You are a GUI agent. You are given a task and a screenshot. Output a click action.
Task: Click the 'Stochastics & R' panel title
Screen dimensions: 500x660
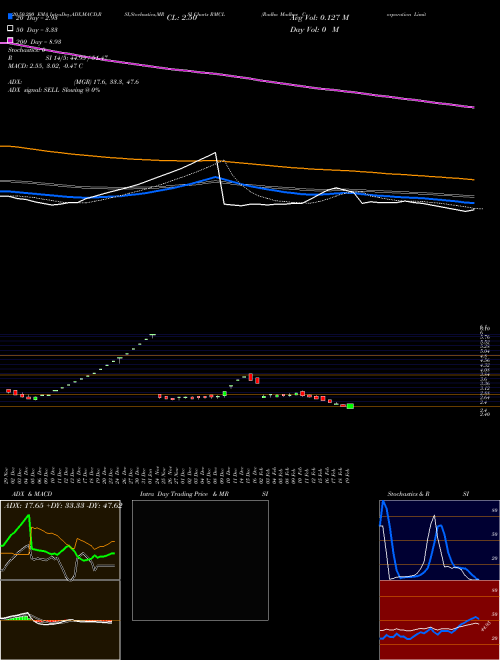pyautogui.click(x=408, y=494)
